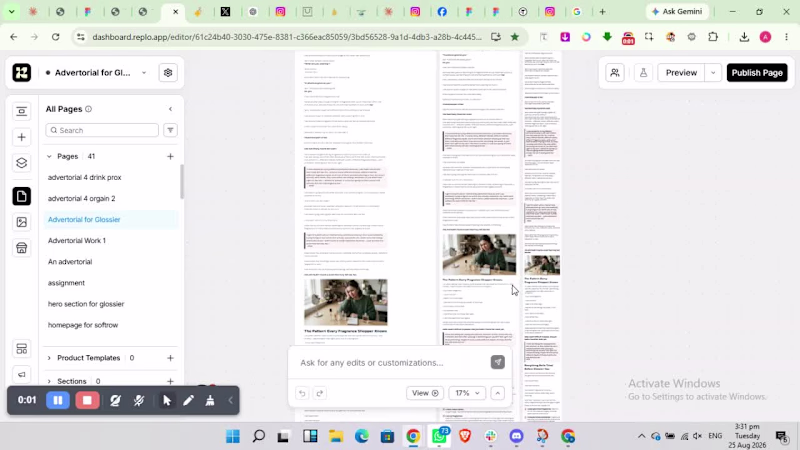The width and height of the screenshot is (800, 450).
Task: Click the Ask Gemini button
Action: click(677, 11)
